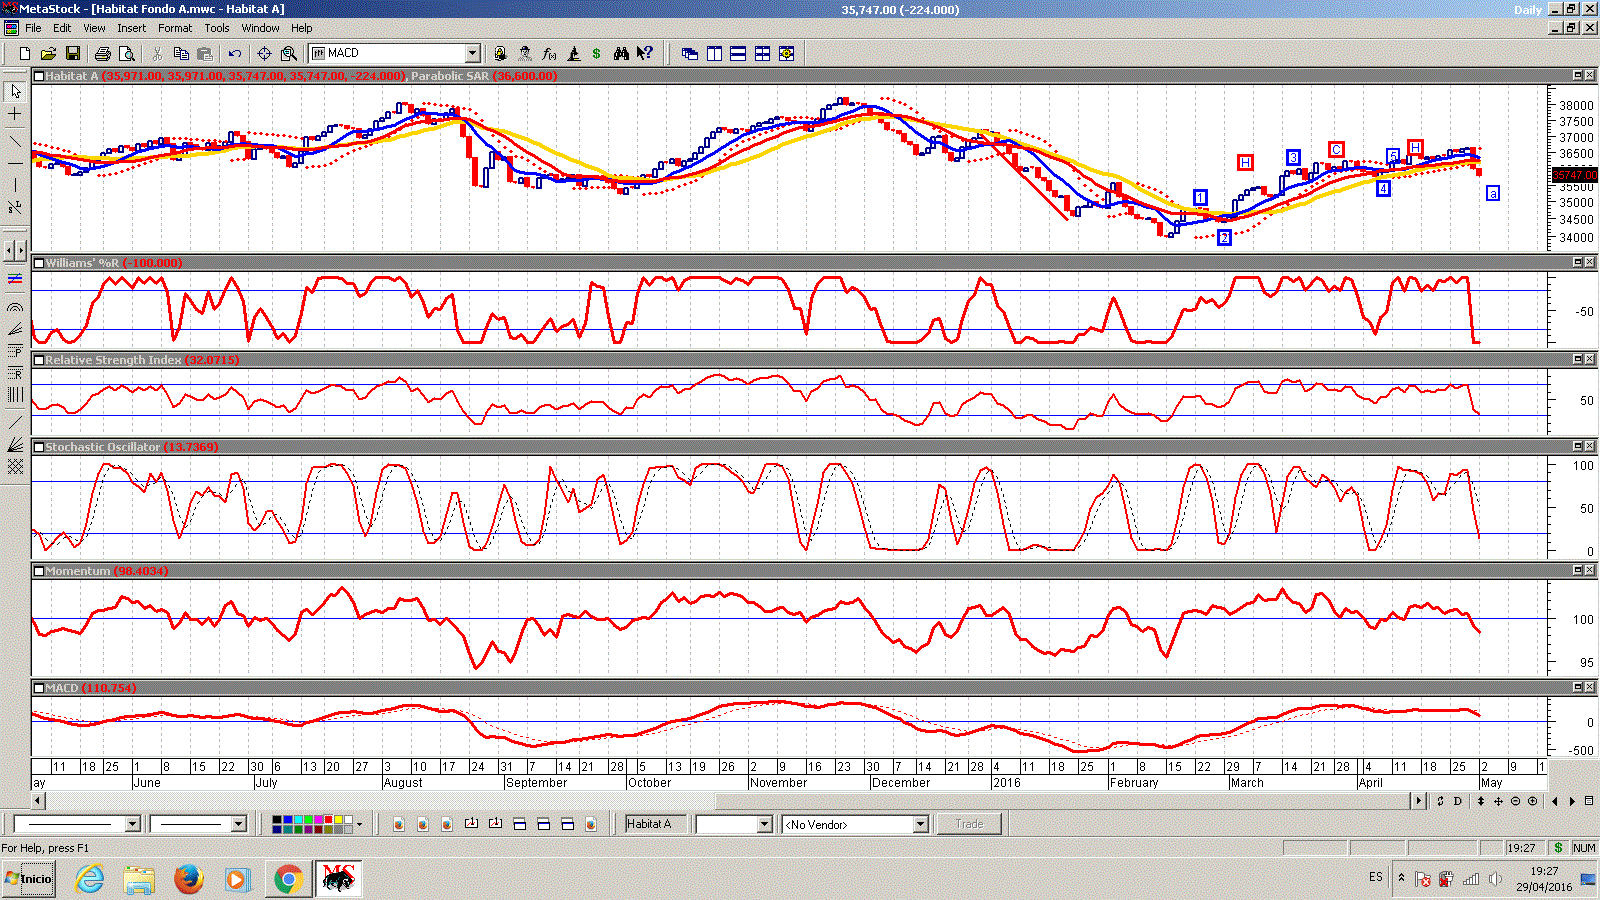Click the stack horizontally windows icon
This screenshot has width=1600, height=900.
[738, 53]
